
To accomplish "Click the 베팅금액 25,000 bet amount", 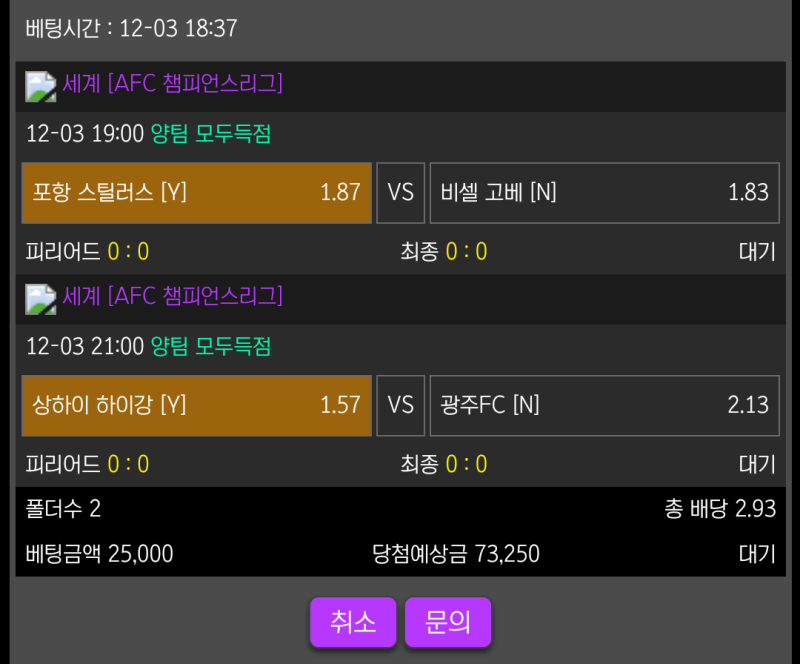I will point(99,554).
